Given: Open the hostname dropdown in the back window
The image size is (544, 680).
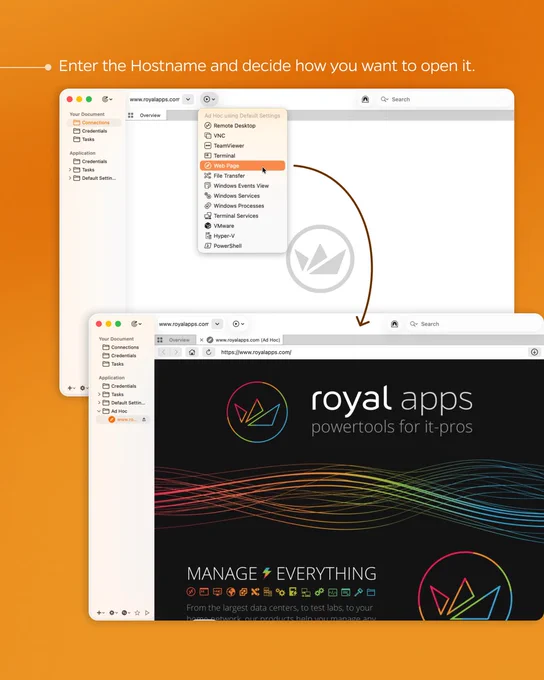Looking at the screenshot, I should pos(188,99).
